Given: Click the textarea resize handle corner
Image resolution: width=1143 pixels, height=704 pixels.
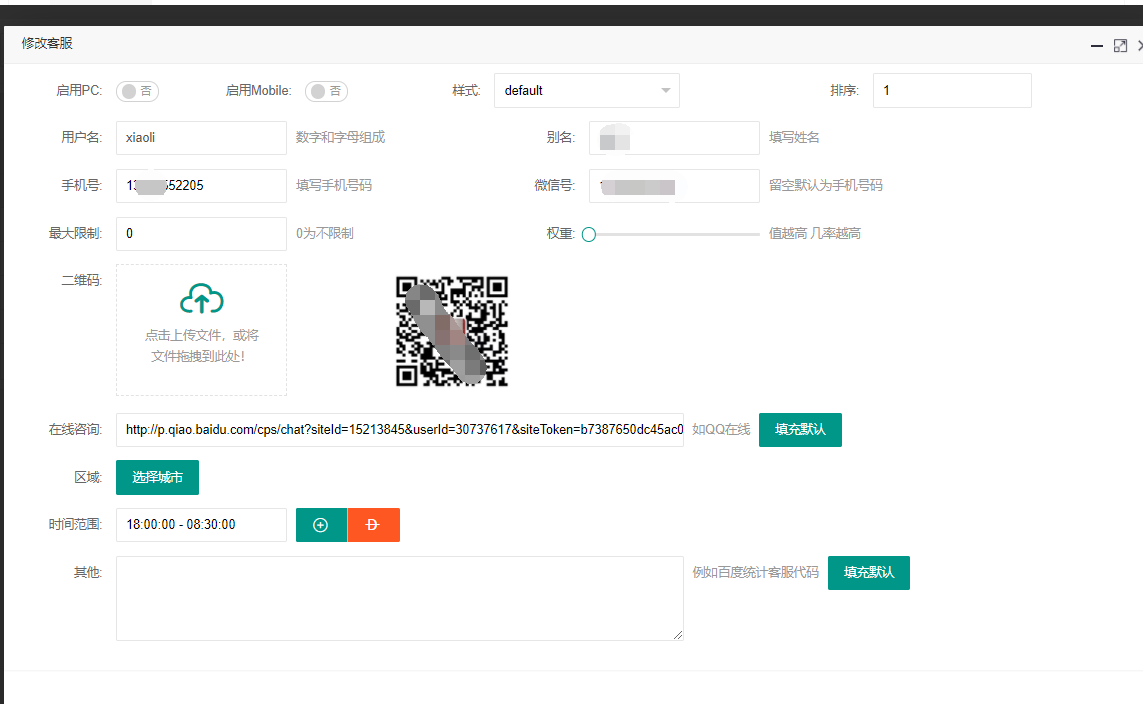Looking at the screenshot, I should click(x=678, y=635).
